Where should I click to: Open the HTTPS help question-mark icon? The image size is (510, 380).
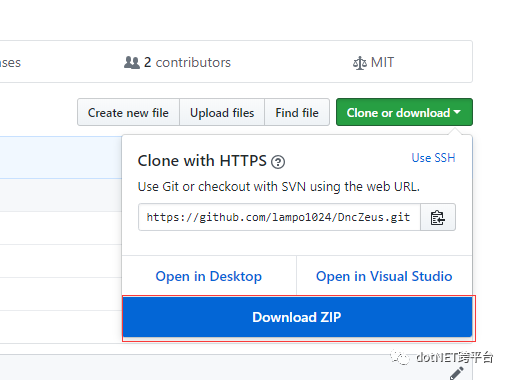[278, 162]
